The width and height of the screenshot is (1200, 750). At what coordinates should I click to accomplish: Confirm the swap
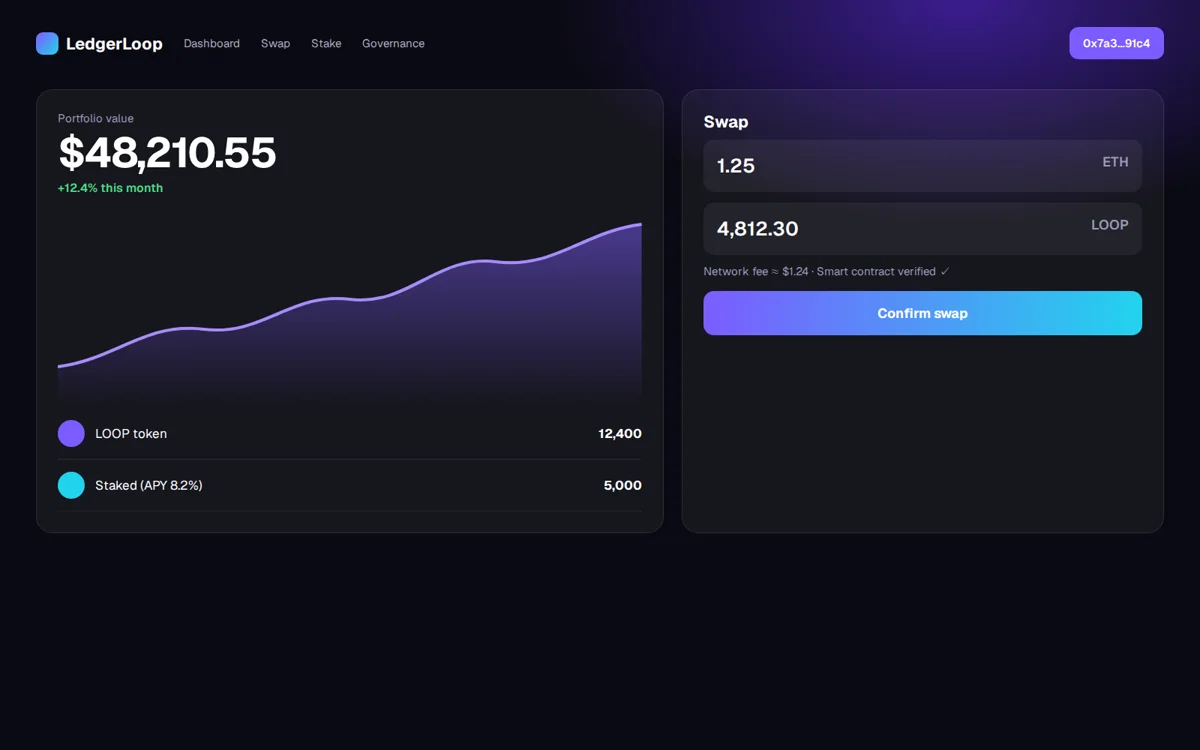click(922, 313)
